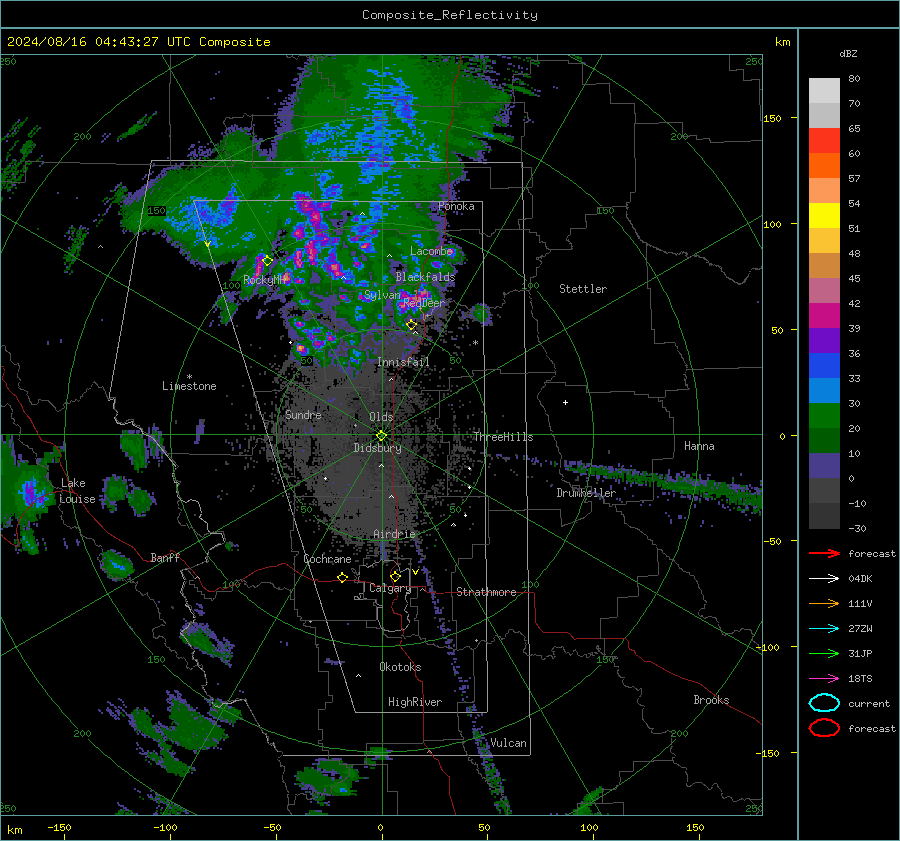Click the '18TS' legend text
900x841 pixels.
pyautogui.click(x=860, y=679)
